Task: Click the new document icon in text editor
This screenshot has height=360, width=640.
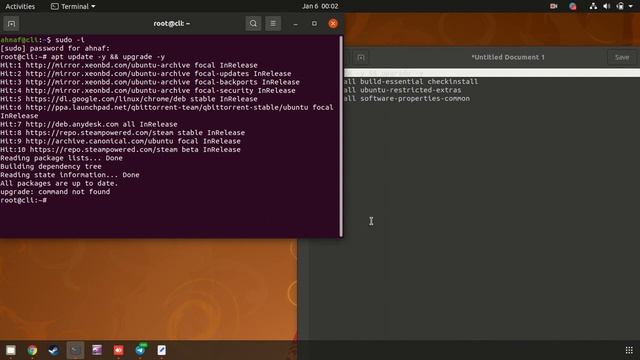Action: tap(361, 58)
